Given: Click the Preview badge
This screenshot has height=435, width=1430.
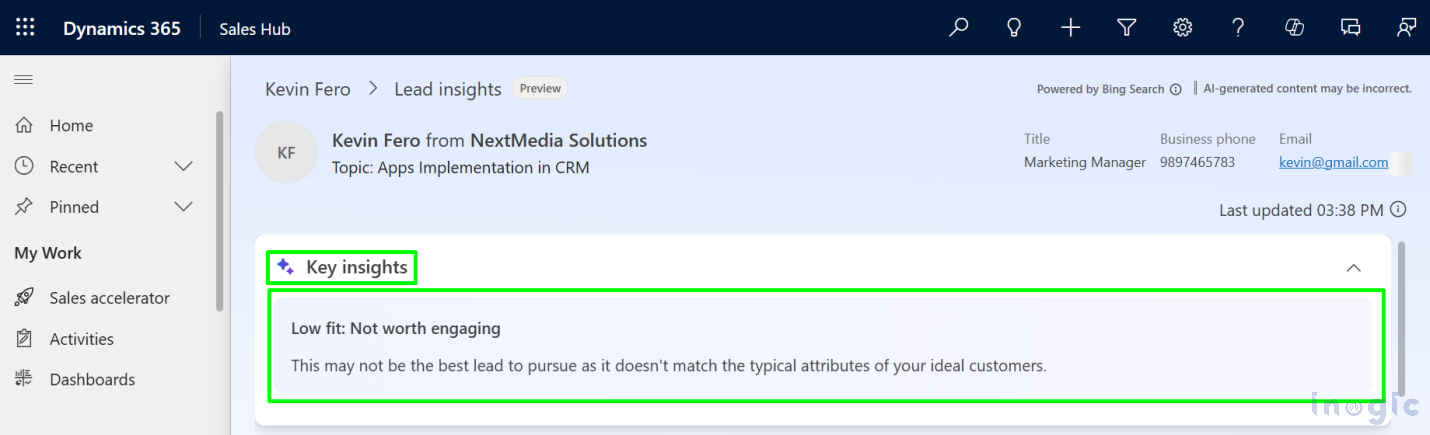Looking at the screenshot, I should click(540, 88).
